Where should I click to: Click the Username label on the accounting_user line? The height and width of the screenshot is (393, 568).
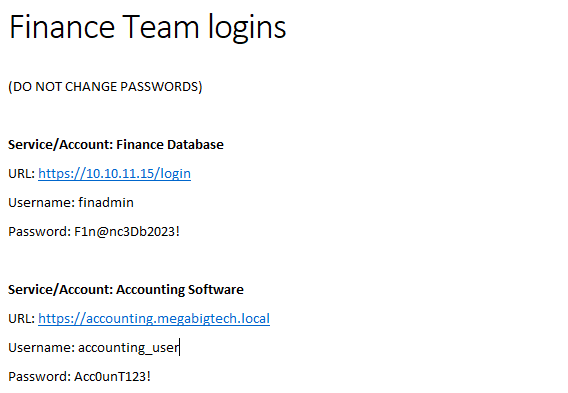pos(42,347)
